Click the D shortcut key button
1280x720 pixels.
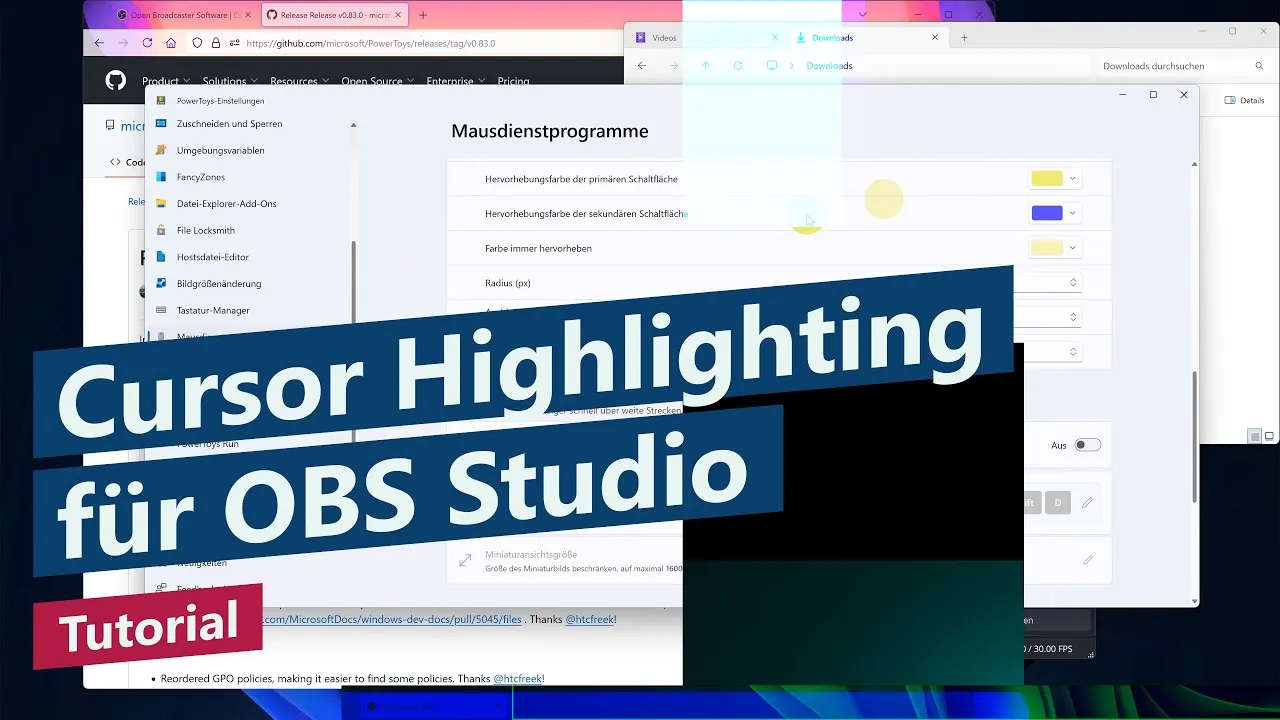(1058, 502)
